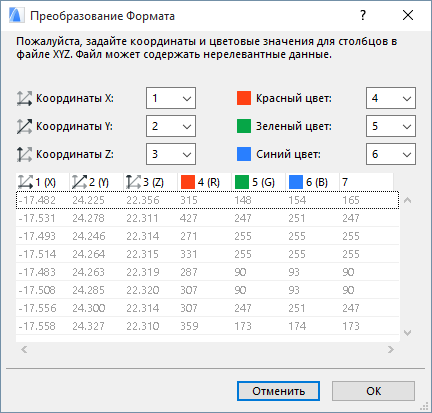Click the Y coordinates axis icon

tap(24, 126)
